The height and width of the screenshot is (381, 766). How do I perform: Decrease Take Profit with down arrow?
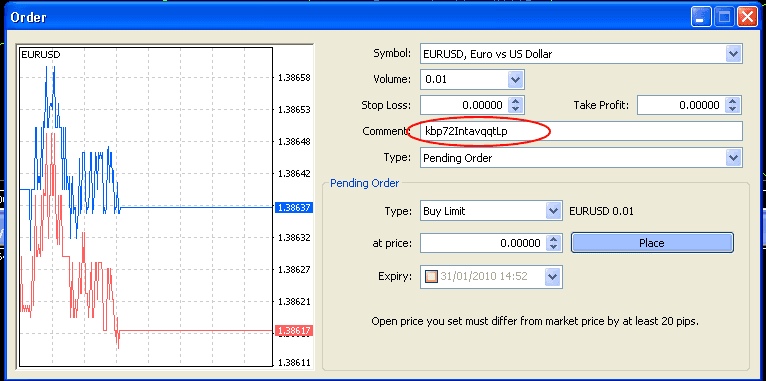[732, 109]
